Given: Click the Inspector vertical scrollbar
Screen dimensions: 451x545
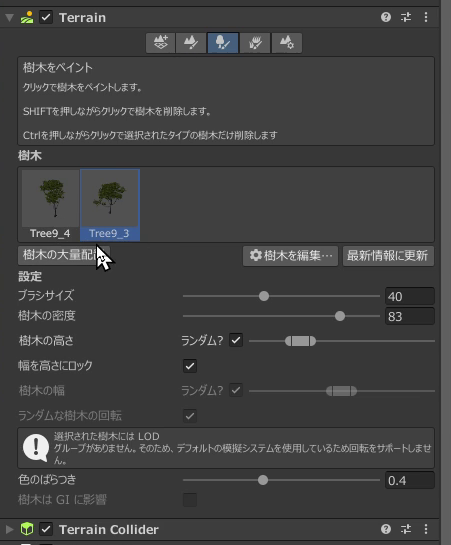Looking at the screenshot, I should click(x=446, y=272).
